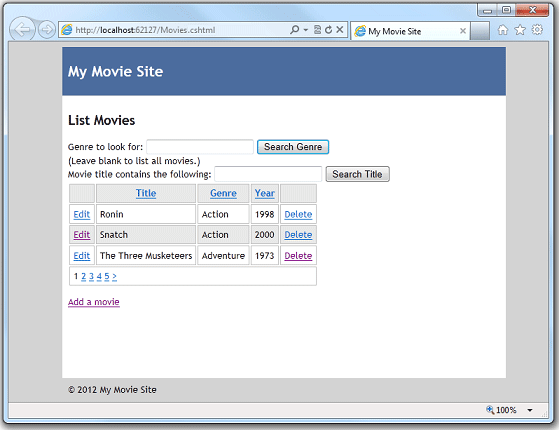Click the 100% zoom level indicator

pos(501,410)
